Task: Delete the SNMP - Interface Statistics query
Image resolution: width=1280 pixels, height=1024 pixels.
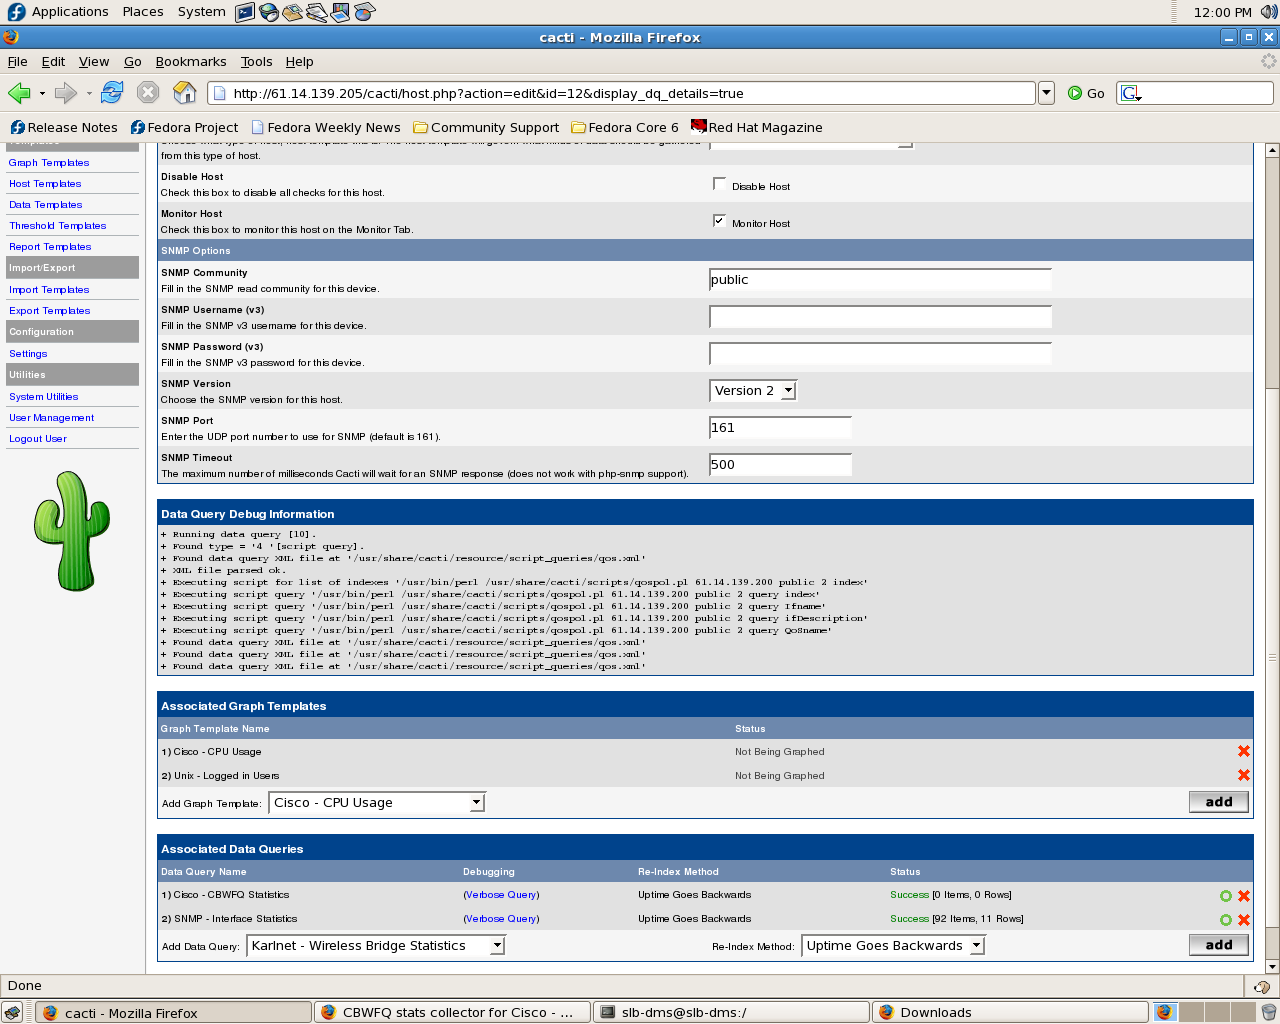Action: 1244,920
